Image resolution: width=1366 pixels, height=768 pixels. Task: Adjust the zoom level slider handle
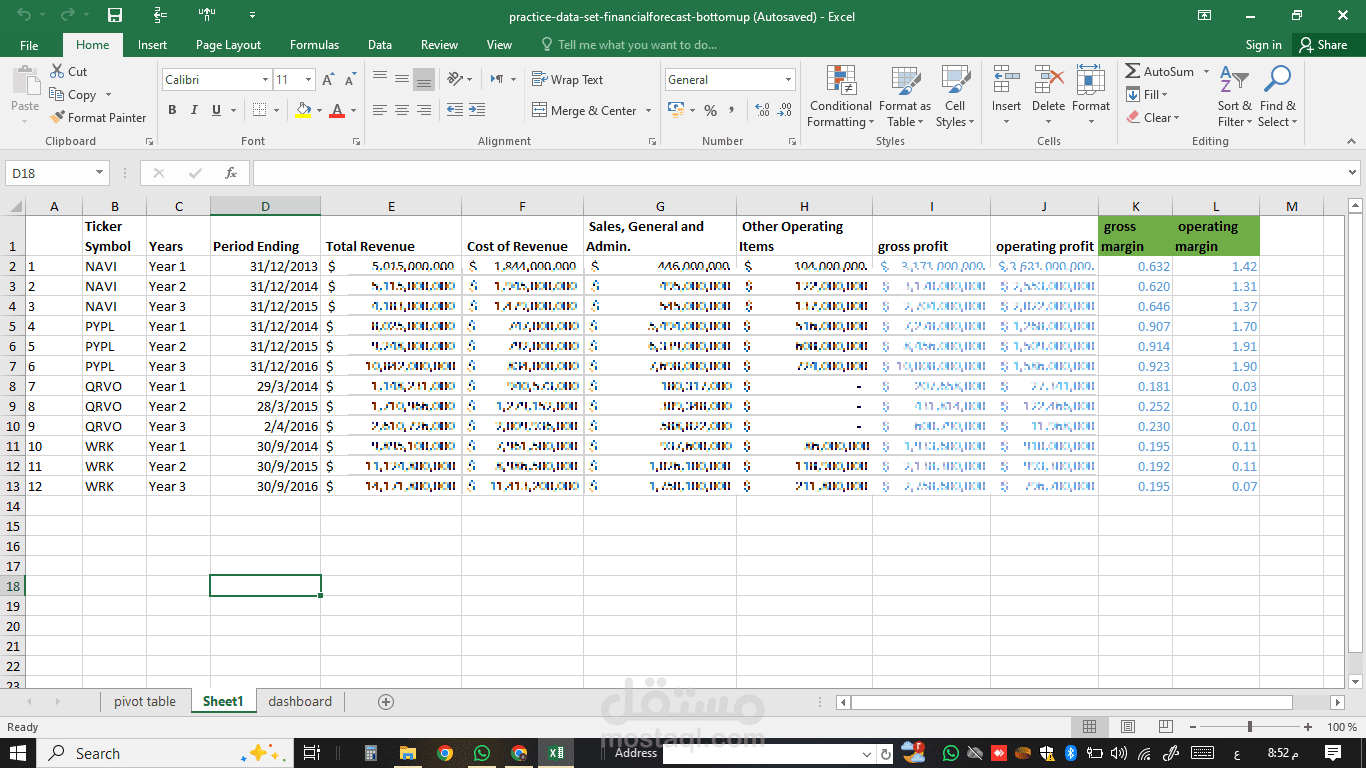pos(1250,727)
